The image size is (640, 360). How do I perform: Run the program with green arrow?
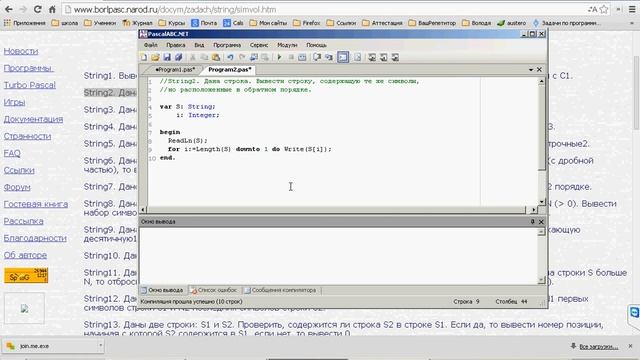click(280, 58)
